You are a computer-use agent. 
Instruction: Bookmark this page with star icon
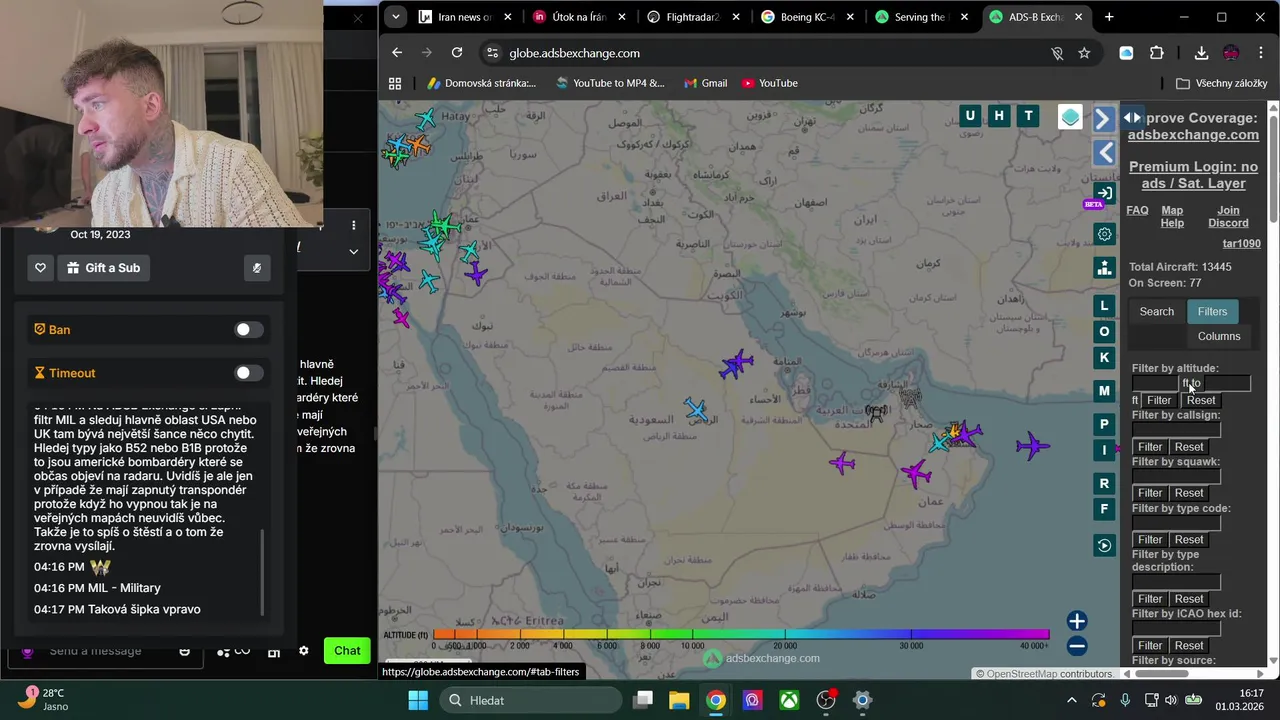tap(1084, 53)
